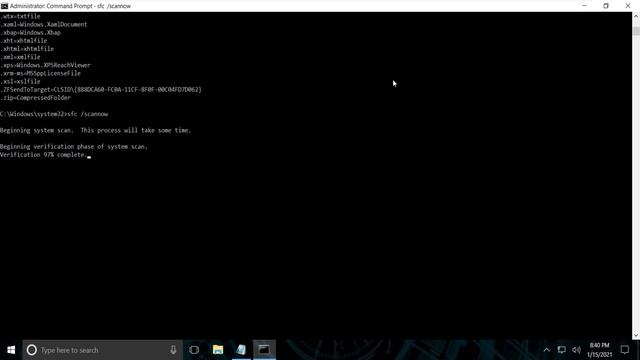
Task: Click the '.wtx=txtfile' line
Action: [20, 16]
